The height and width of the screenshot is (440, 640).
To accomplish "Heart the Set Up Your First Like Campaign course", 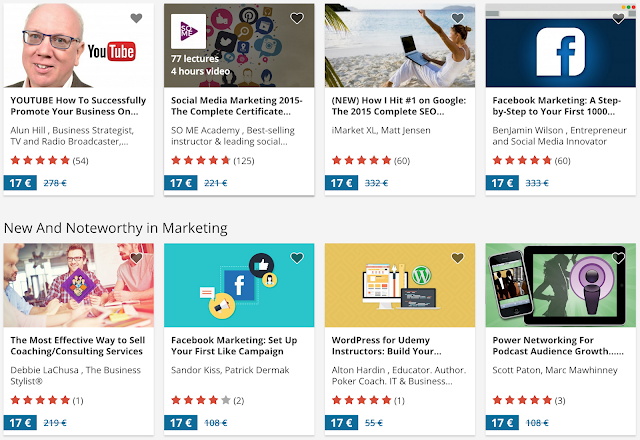I will click(297, 258).
